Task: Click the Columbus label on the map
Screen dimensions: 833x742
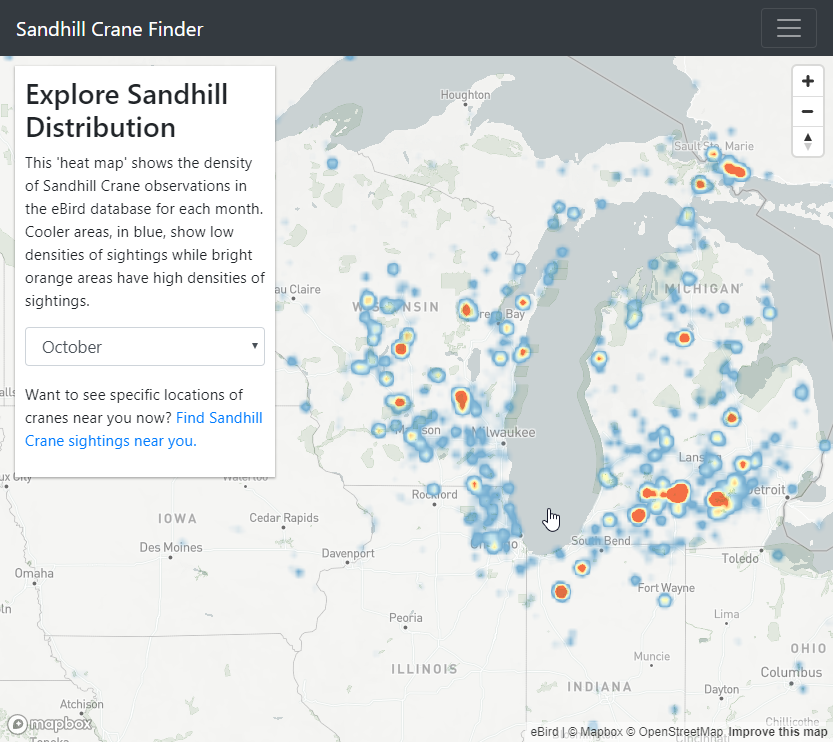Action: point(790,672)
